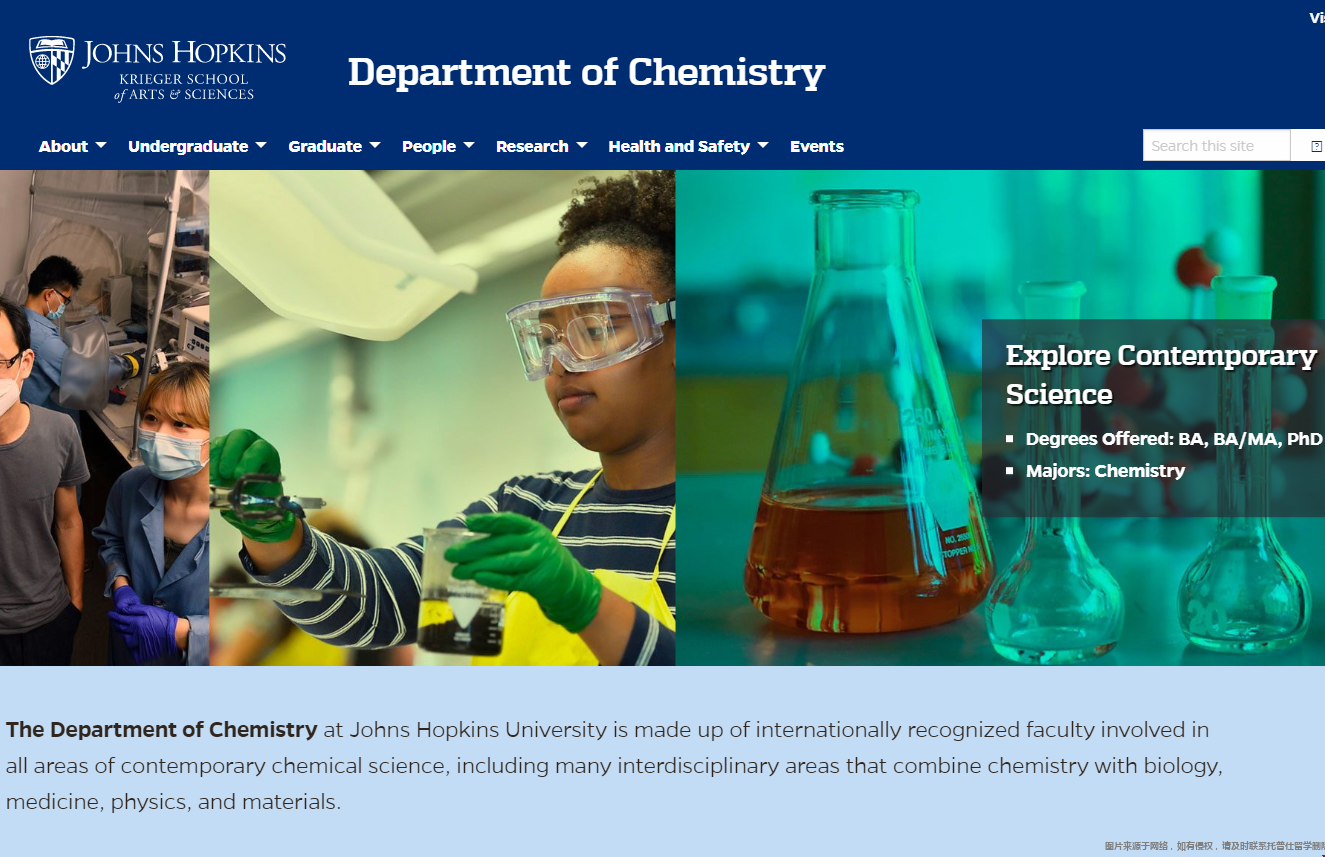Expand the People menu caret
Viewport: 1325px width, 857px height.
click(x=469, y=146)
